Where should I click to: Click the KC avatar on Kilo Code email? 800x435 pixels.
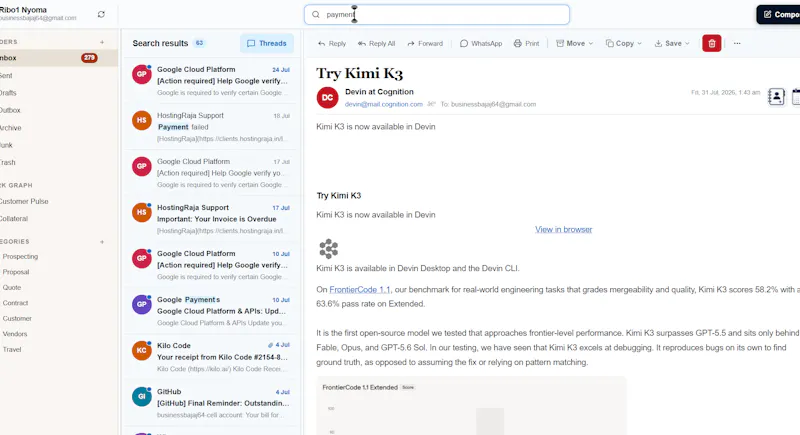click(x=141, y=350)
